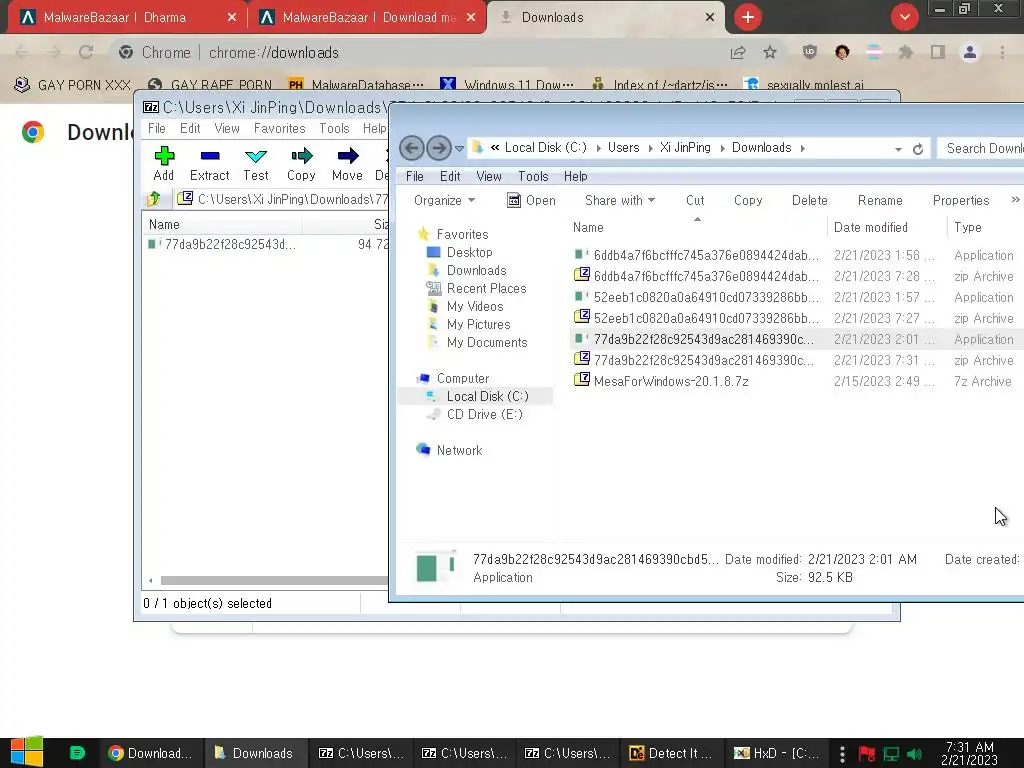Click the Copy icon in 7-Zip toolbar
The height and width of the screenshot is (768, 1024).
pyautogui.click(x=301, y=155)
